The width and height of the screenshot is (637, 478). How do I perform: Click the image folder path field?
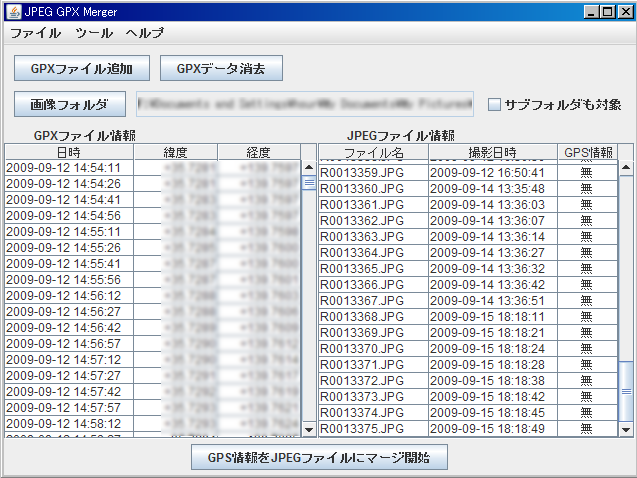304,104
